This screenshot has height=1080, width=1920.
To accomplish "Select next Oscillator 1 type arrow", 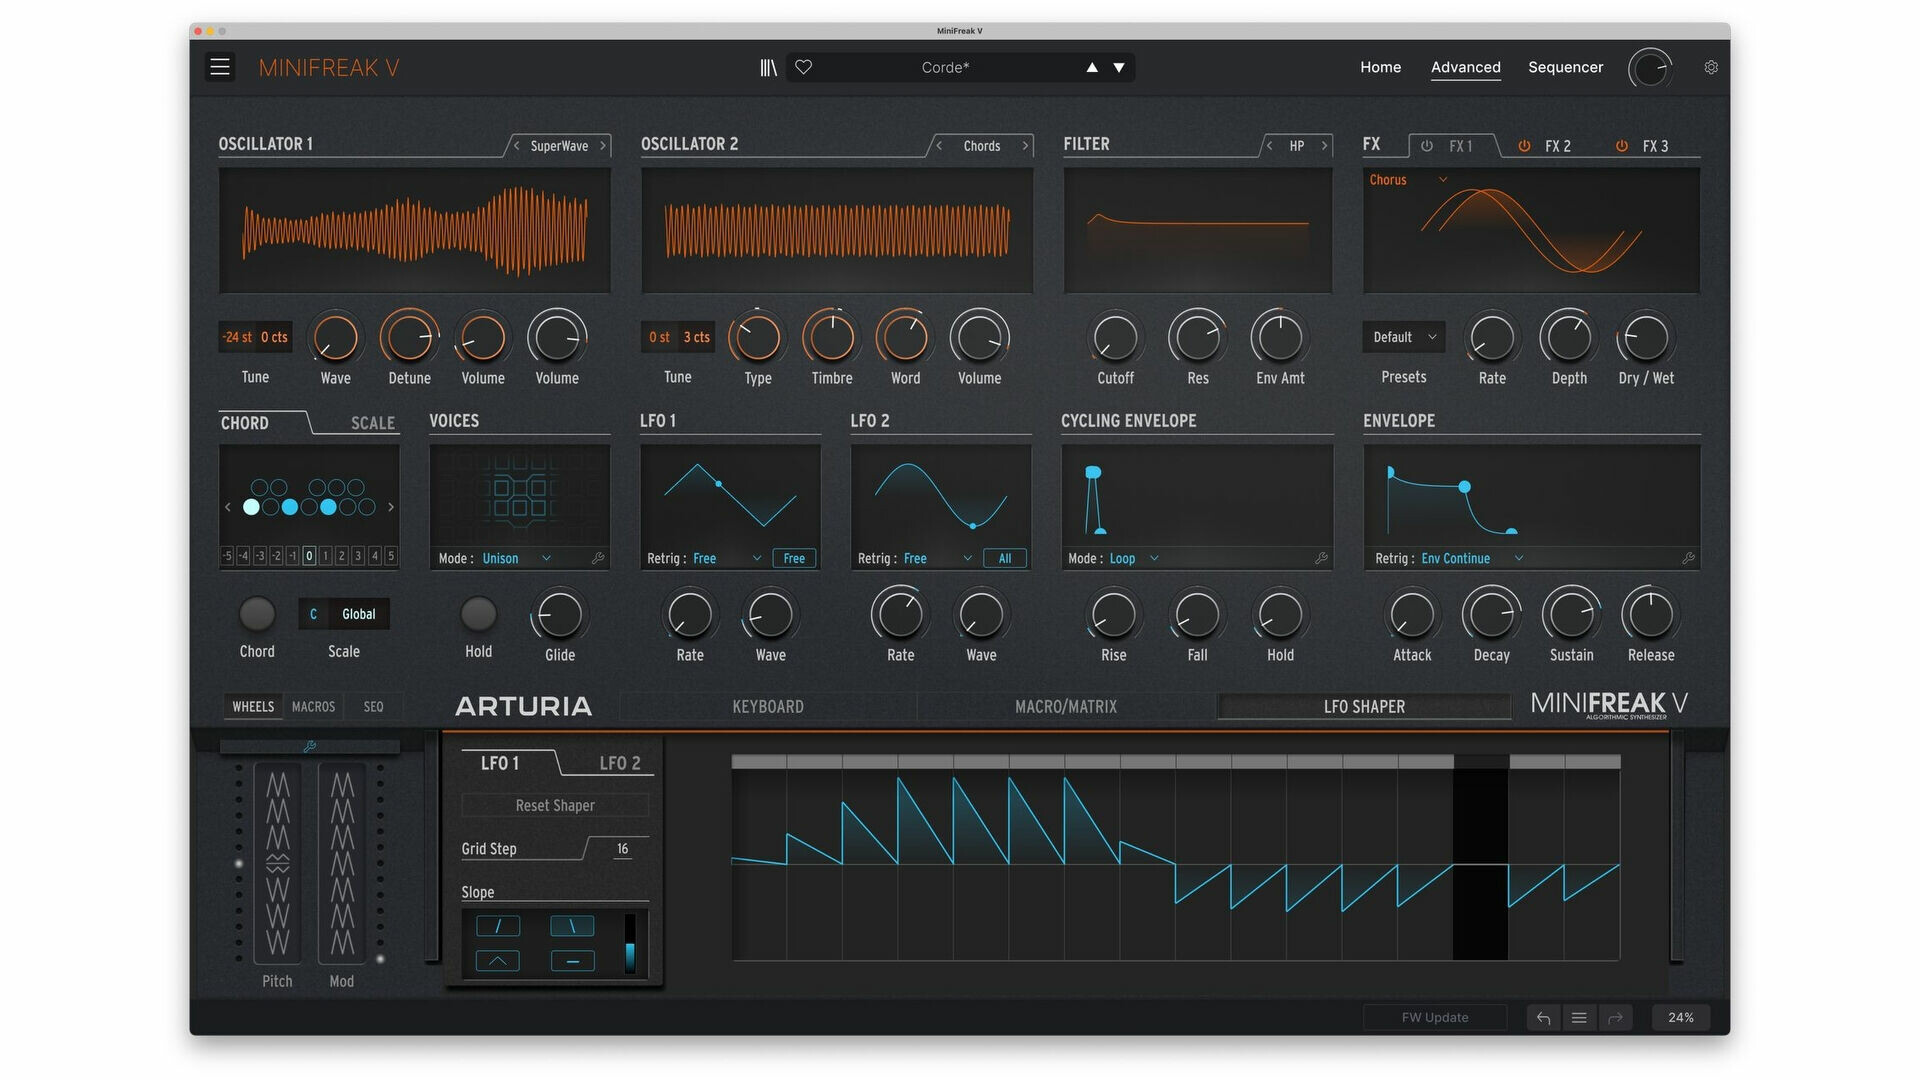I will [603, 146].
